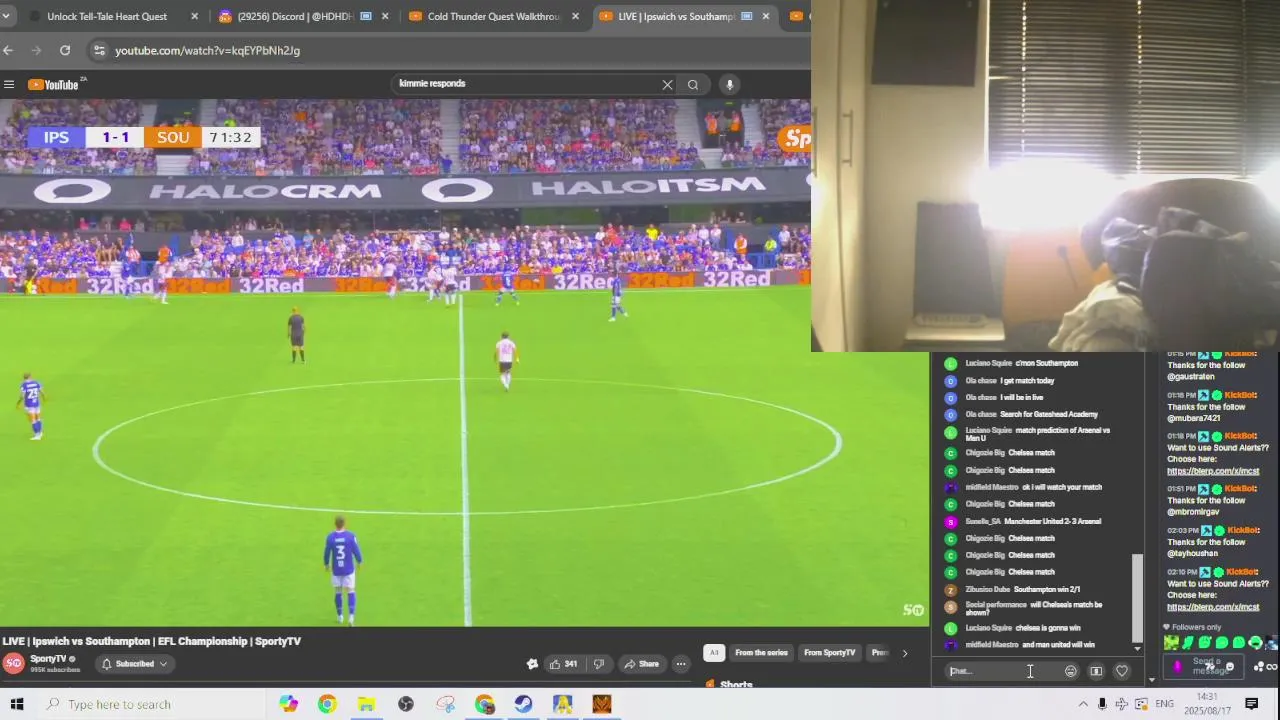The height and width of the screenshot is (720, 1280).
Task: Open SportyTV channel name link
Action: (x=48, y=659)
